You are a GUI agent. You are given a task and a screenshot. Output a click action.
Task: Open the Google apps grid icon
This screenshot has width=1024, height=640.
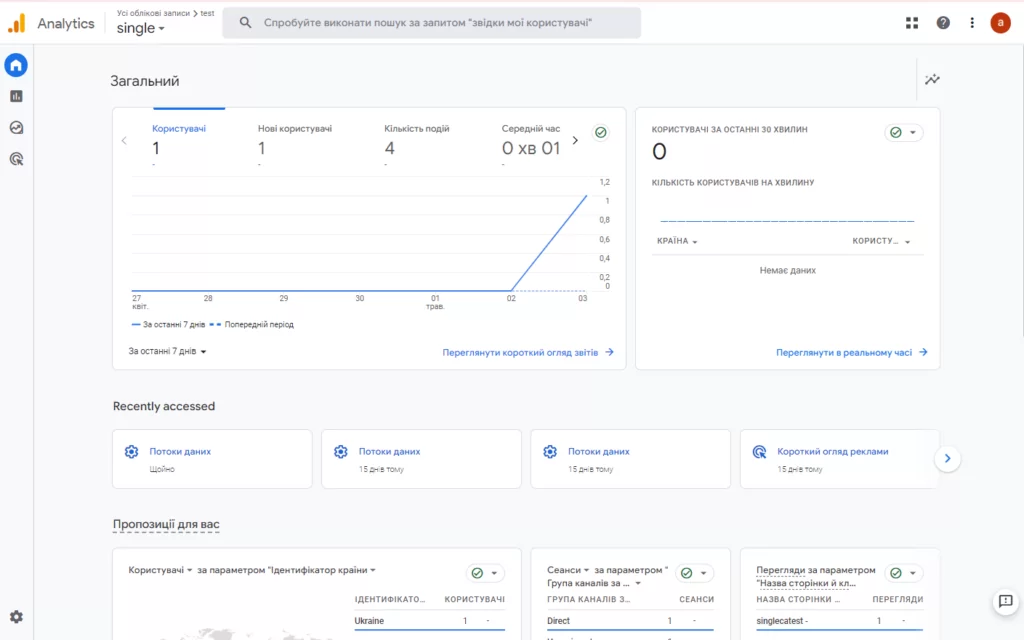(912, 23)
